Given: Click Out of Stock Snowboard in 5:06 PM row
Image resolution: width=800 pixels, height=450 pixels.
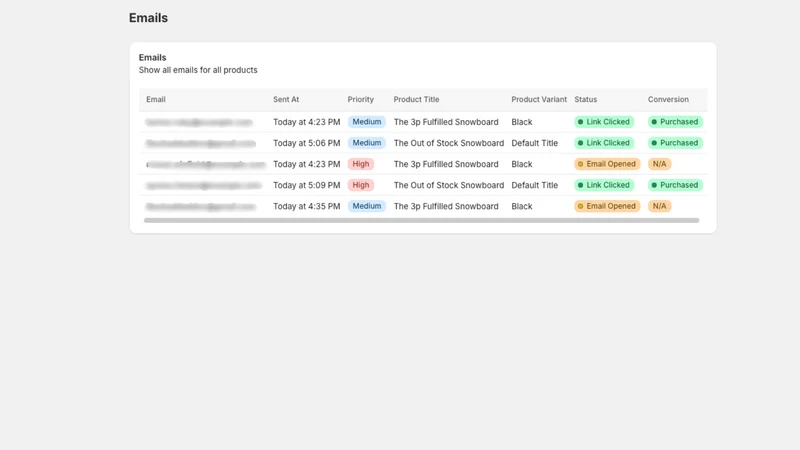Looking at the screenshot, I should point(448,143).
